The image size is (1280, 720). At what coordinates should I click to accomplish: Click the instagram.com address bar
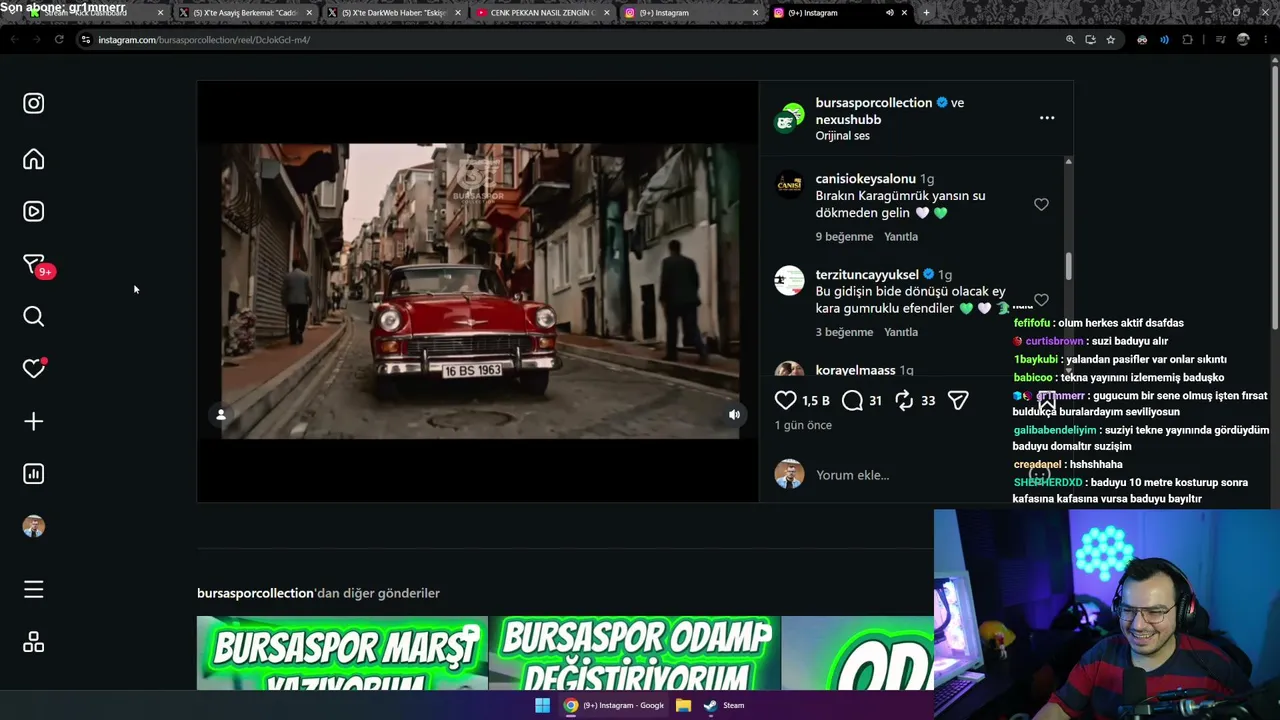pos(570,40)
